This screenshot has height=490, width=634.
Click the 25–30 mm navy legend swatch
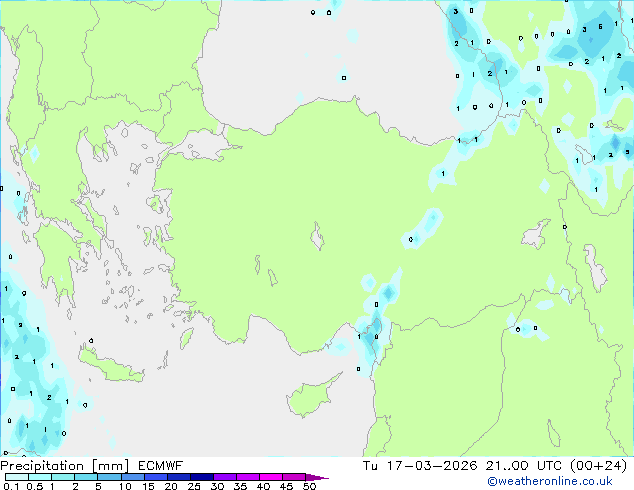(201, 477)
